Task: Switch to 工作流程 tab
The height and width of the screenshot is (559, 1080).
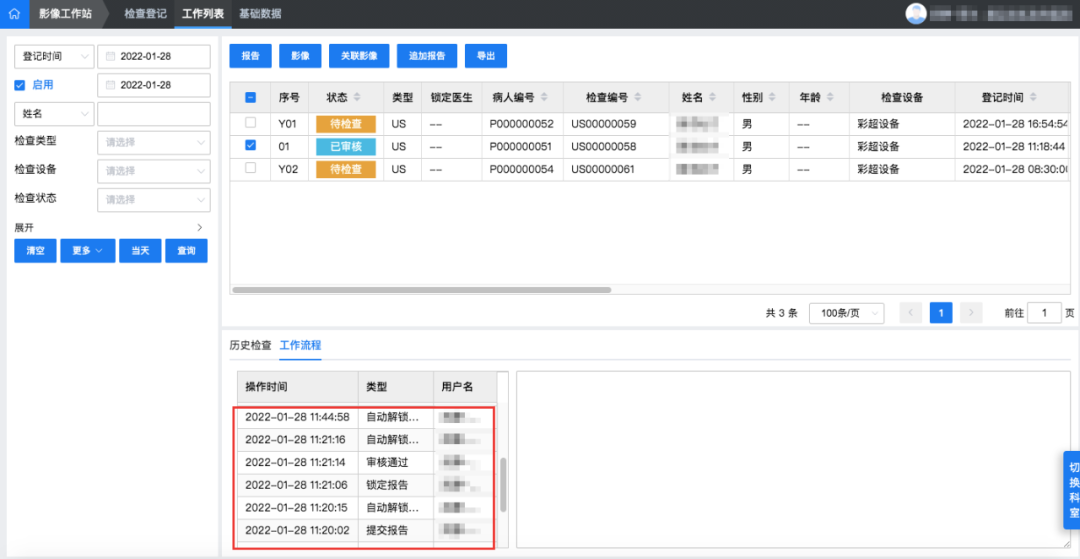Action: (300, 346)
